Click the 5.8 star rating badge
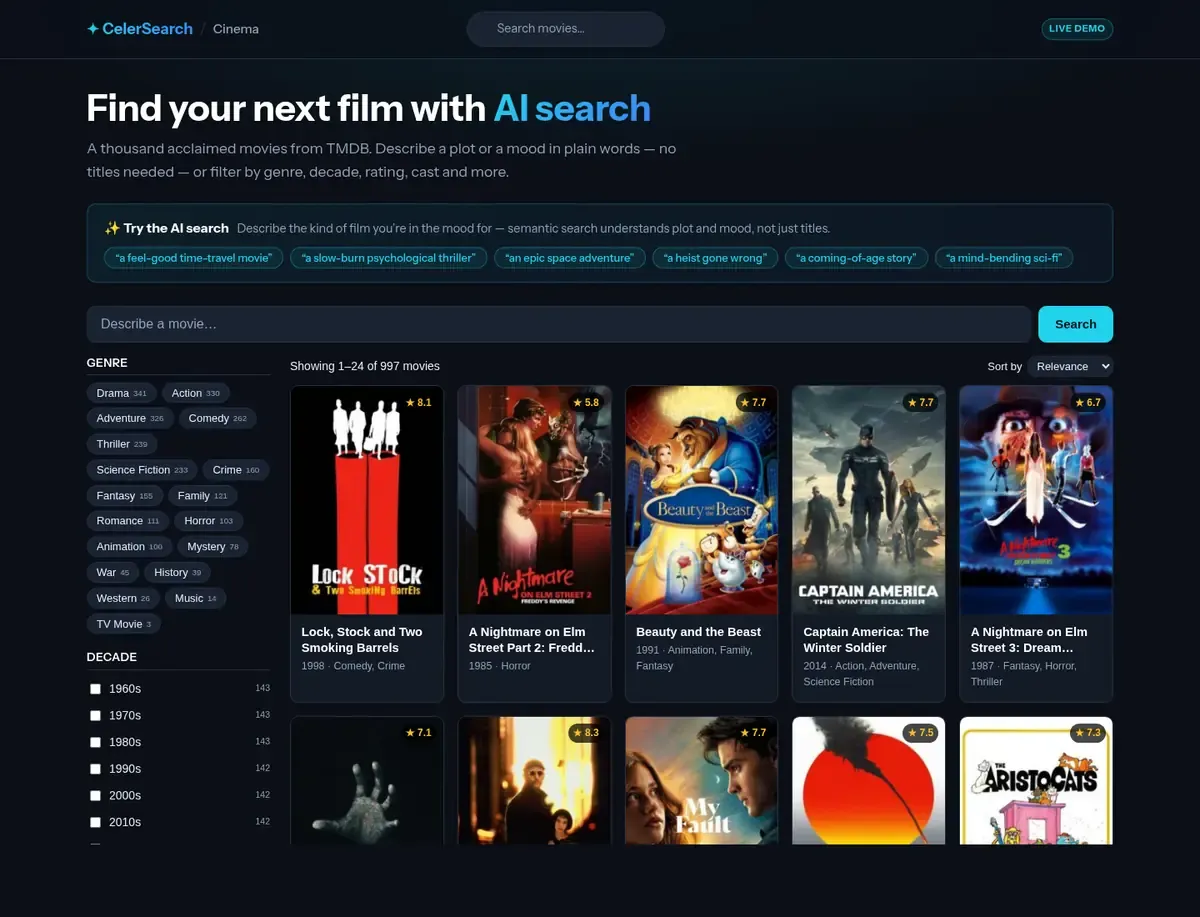 [586, 402]
